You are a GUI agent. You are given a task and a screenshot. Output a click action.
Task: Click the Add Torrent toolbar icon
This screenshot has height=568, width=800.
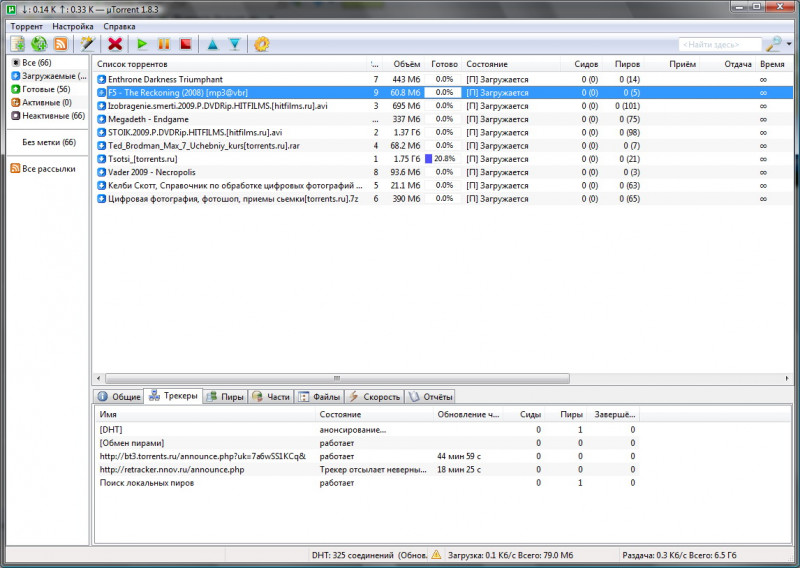(x=18, y=44)
